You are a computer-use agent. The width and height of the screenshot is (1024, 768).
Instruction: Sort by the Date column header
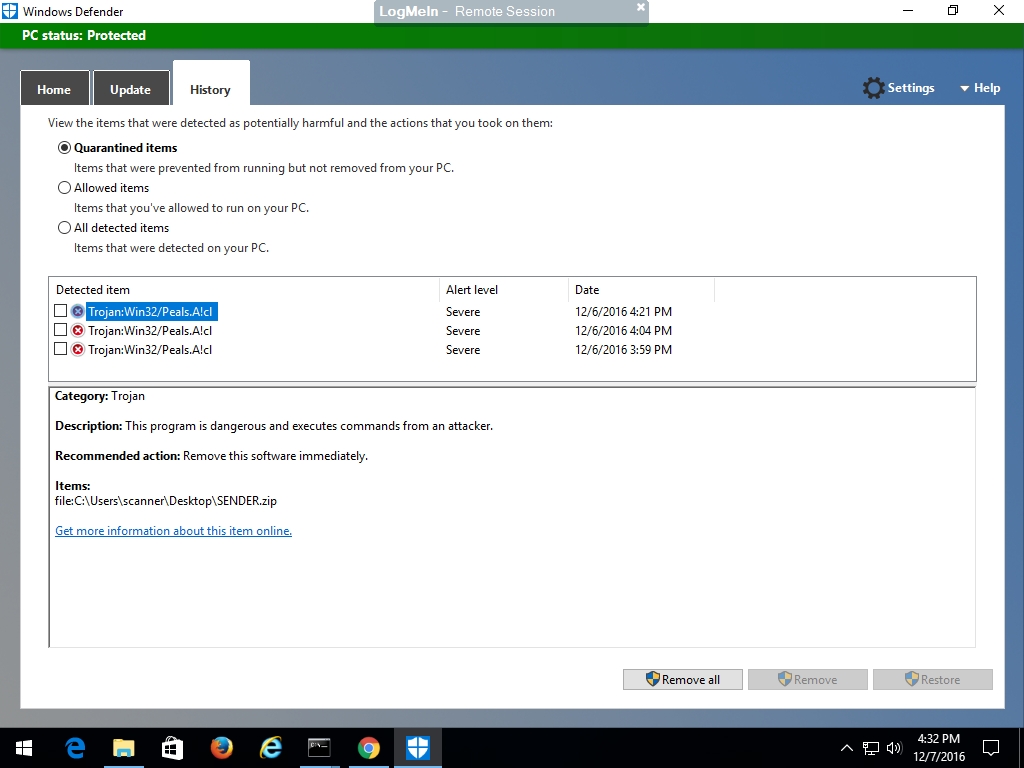(641, 290)
